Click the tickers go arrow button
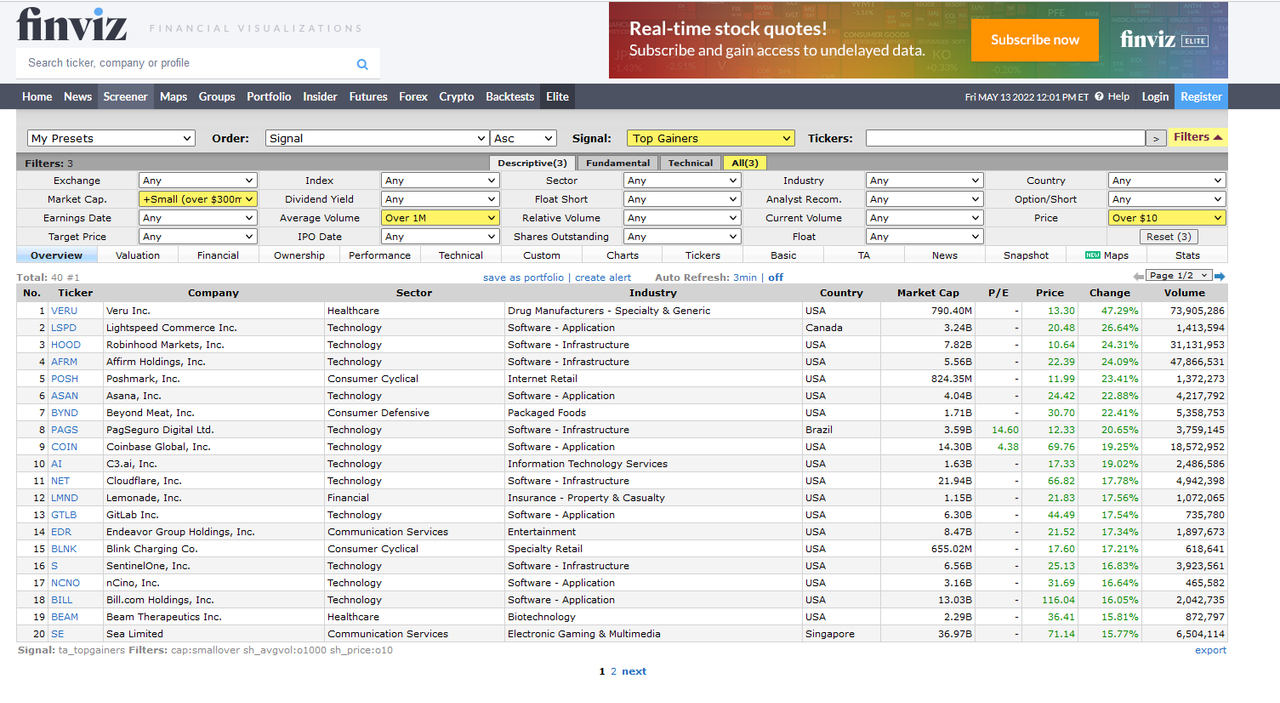 (1156, 138)
